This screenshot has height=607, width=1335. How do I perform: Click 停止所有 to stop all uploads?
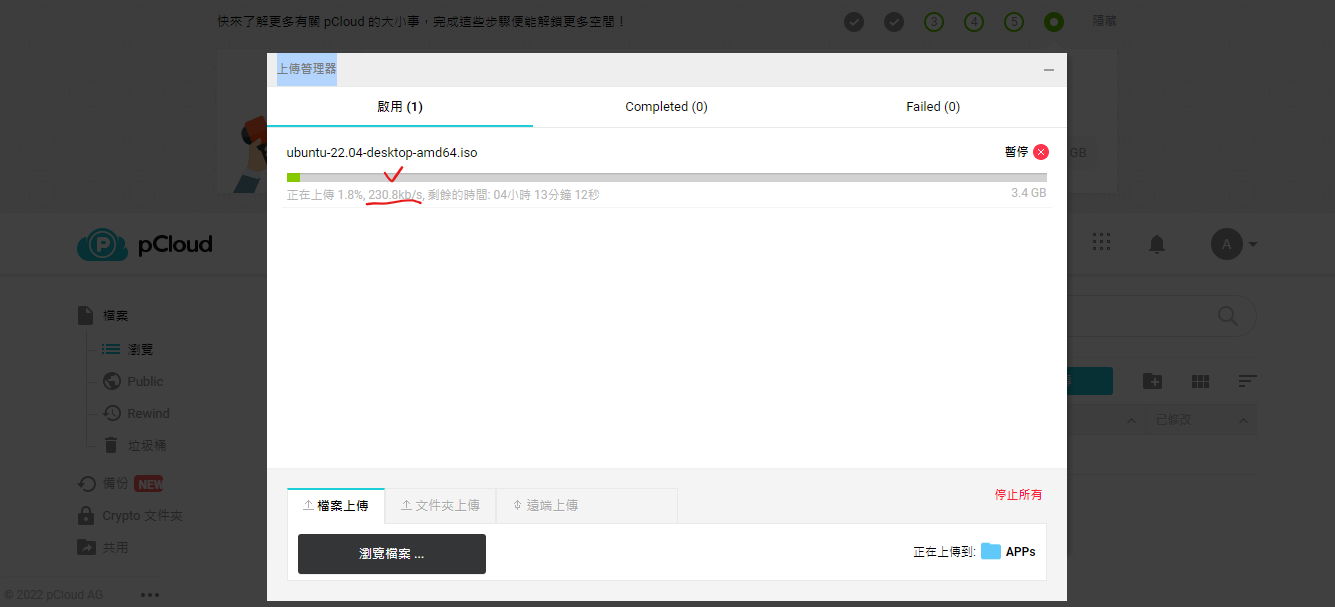[1018, 494]
